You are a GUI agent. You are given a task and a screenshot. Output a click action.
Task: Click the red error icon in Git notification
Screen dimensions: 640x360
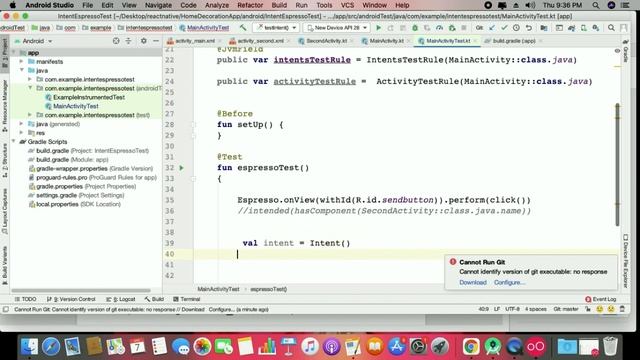(453, 262)
